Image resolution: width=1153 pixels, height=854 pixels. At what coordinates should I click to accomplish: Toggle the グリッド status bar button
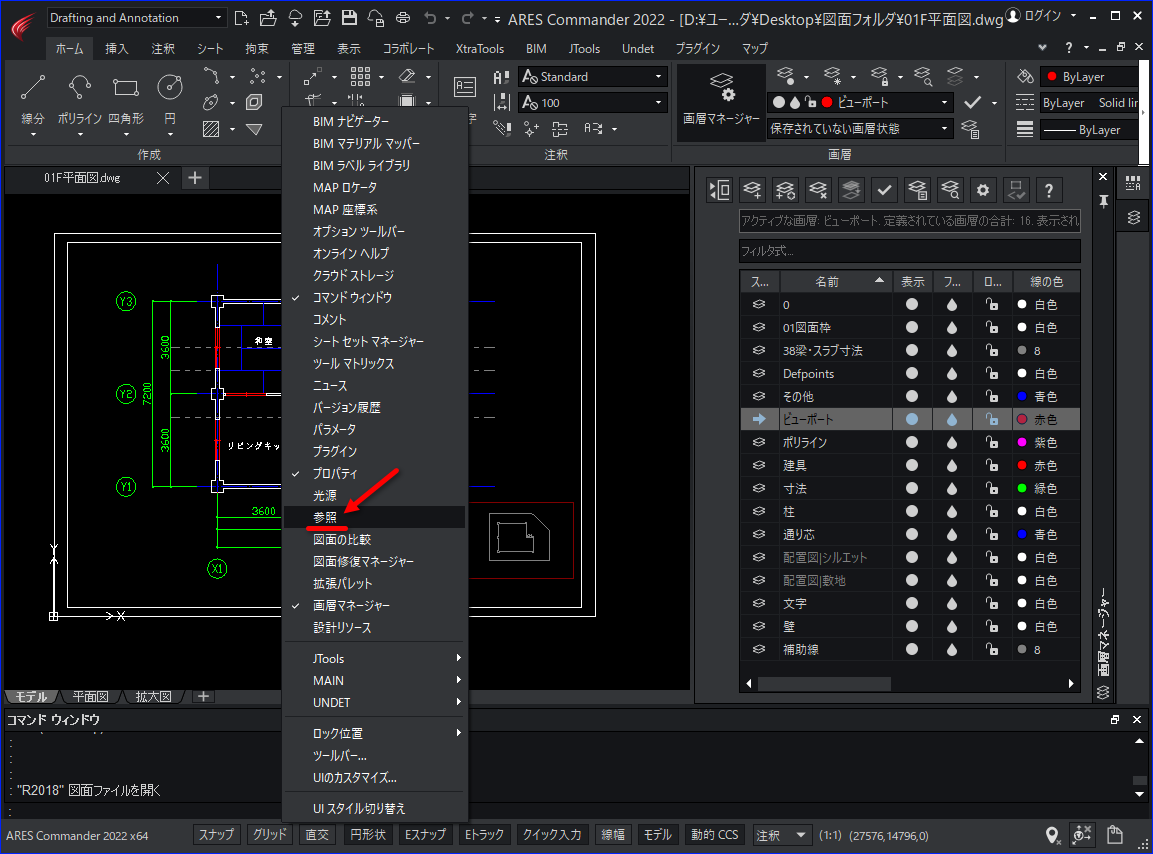[270, 835]
